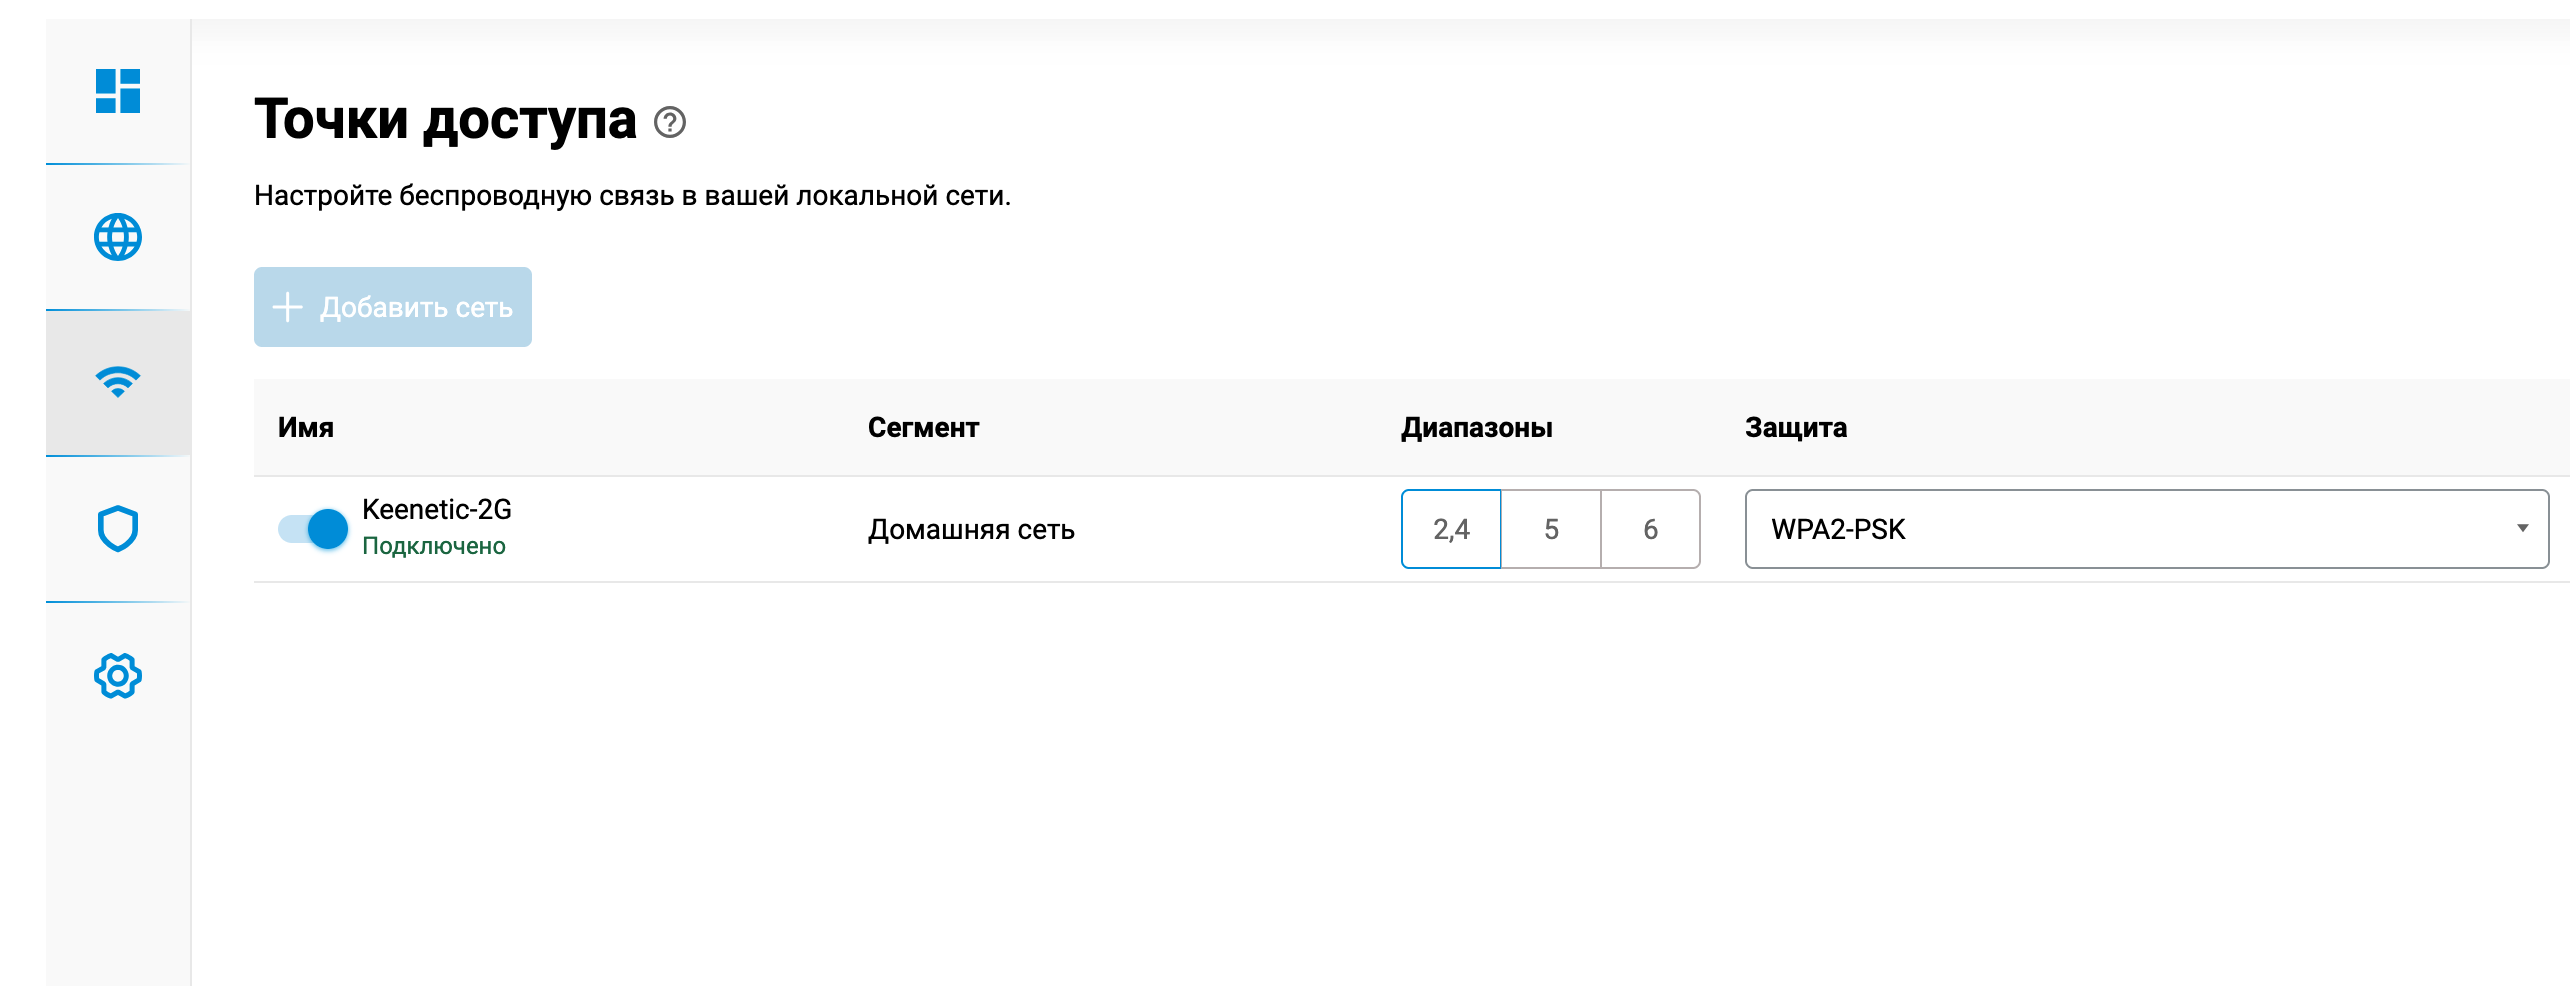The width and height of the screenshot is (2570, 986).
Task: Click the Добавить сеть button label
Action: 416,308
